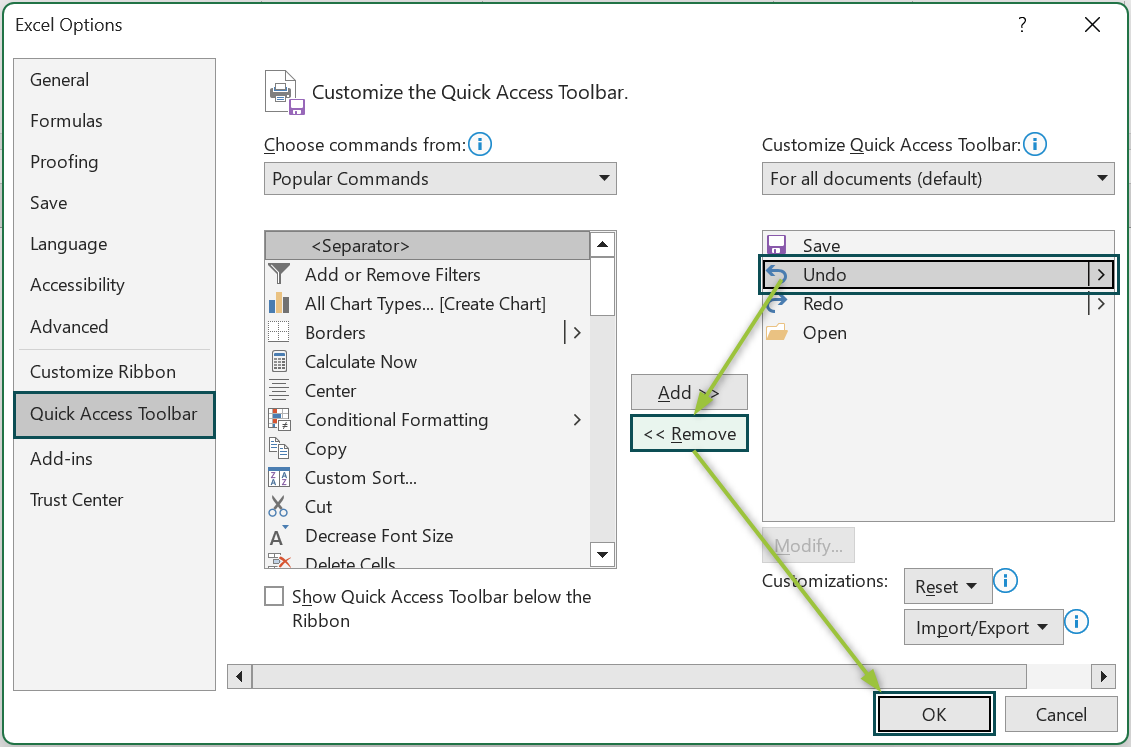
Task: Open the Accessibility options category
Action: coord(115,285)
